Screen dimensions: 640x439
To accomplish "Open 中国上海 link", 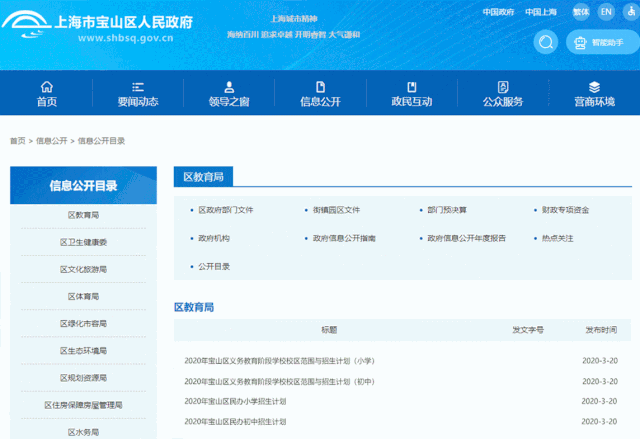I will pyautogui.click(x=541, y=12).
